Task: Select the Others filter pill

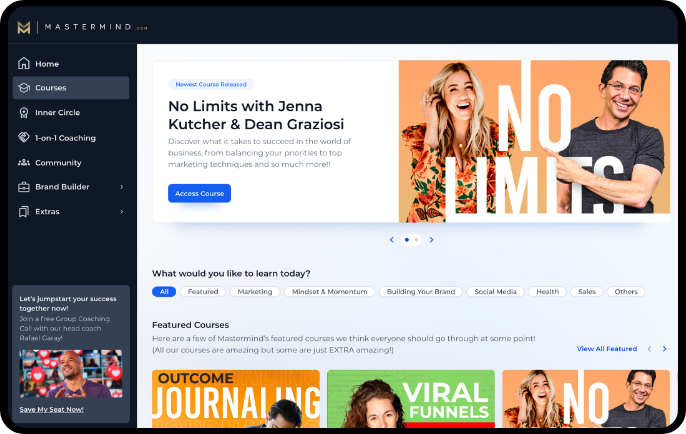Action: point(626,291)
